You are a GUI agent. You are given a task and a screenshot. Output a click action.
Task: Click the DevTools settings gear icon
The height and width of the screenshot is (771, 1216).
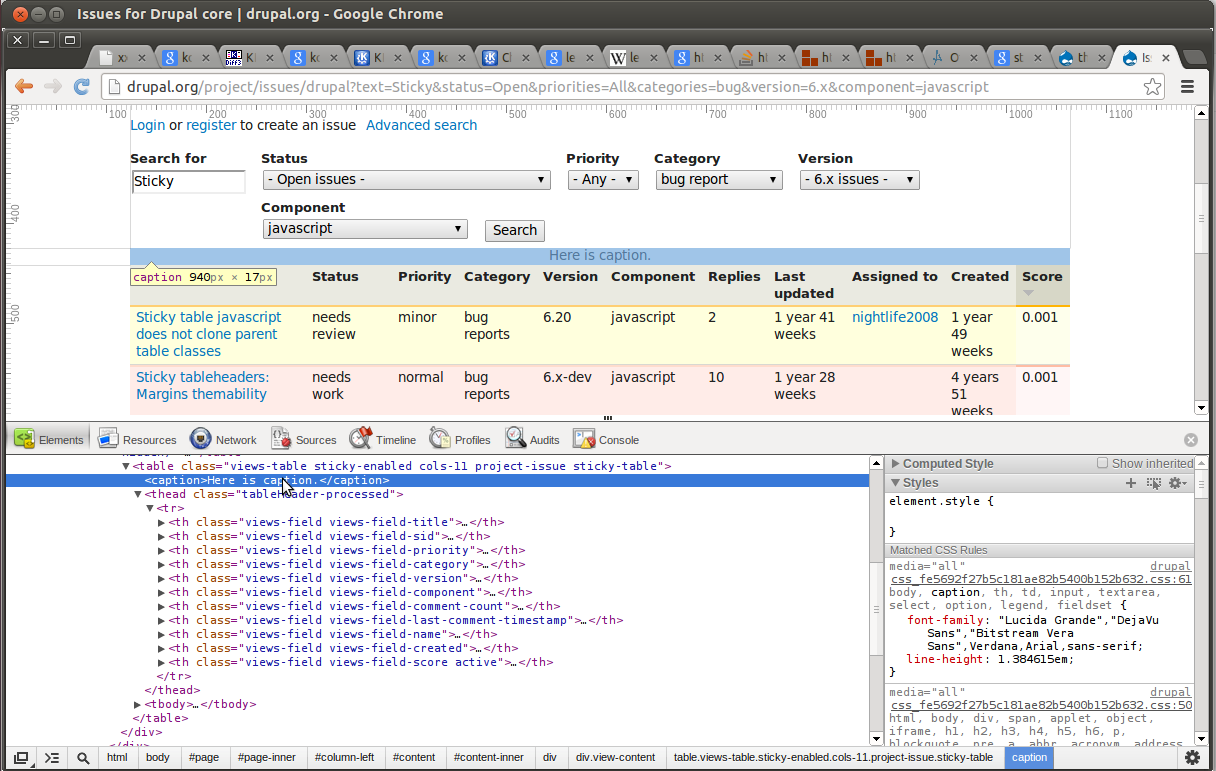[x=1192, y=758]
